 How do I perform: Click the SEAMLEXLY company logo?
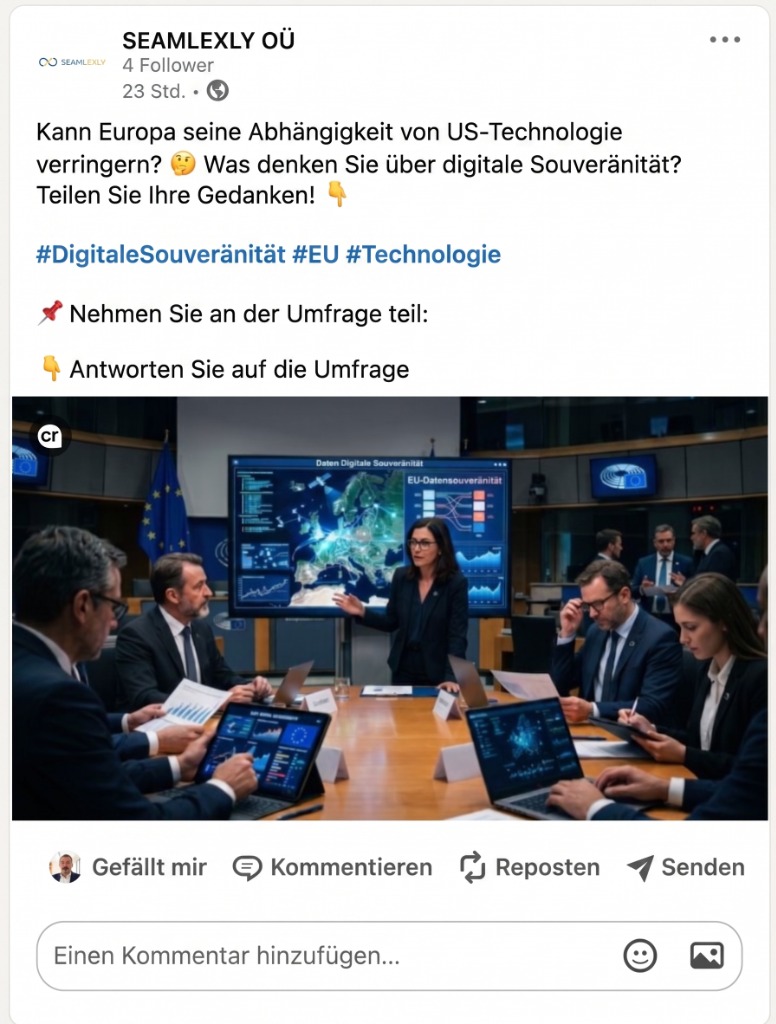click(x=72, y=62)
